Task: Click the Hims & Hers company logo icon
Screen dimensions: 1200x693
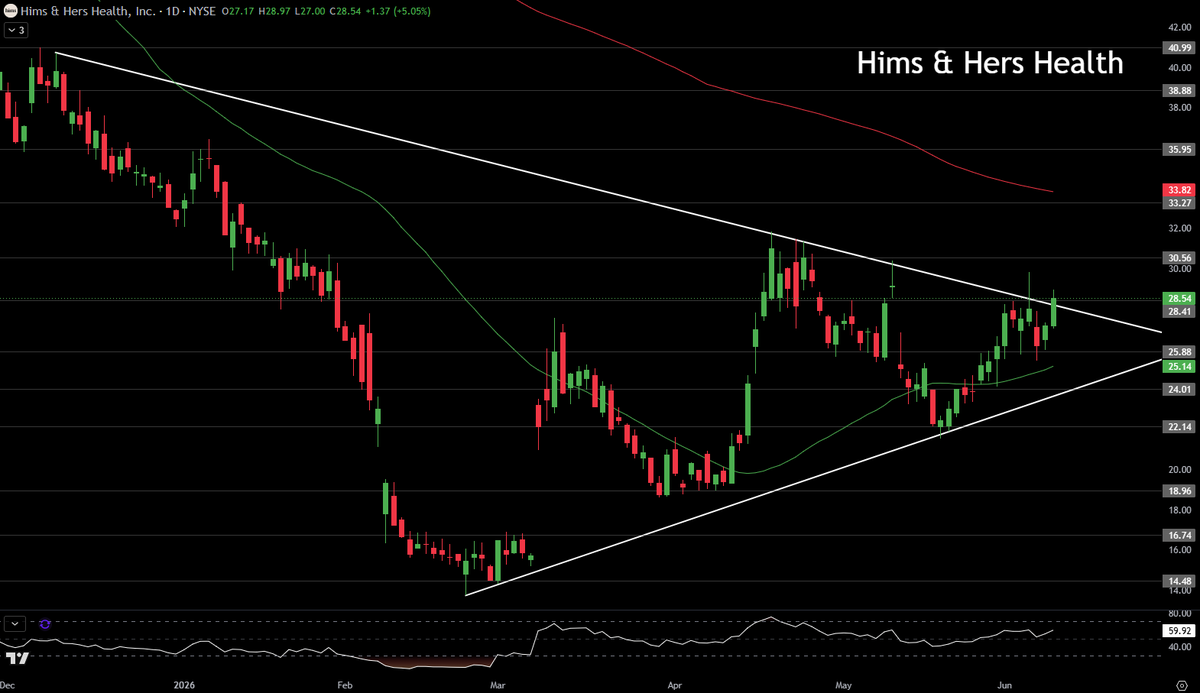Action: click(9, 9)
